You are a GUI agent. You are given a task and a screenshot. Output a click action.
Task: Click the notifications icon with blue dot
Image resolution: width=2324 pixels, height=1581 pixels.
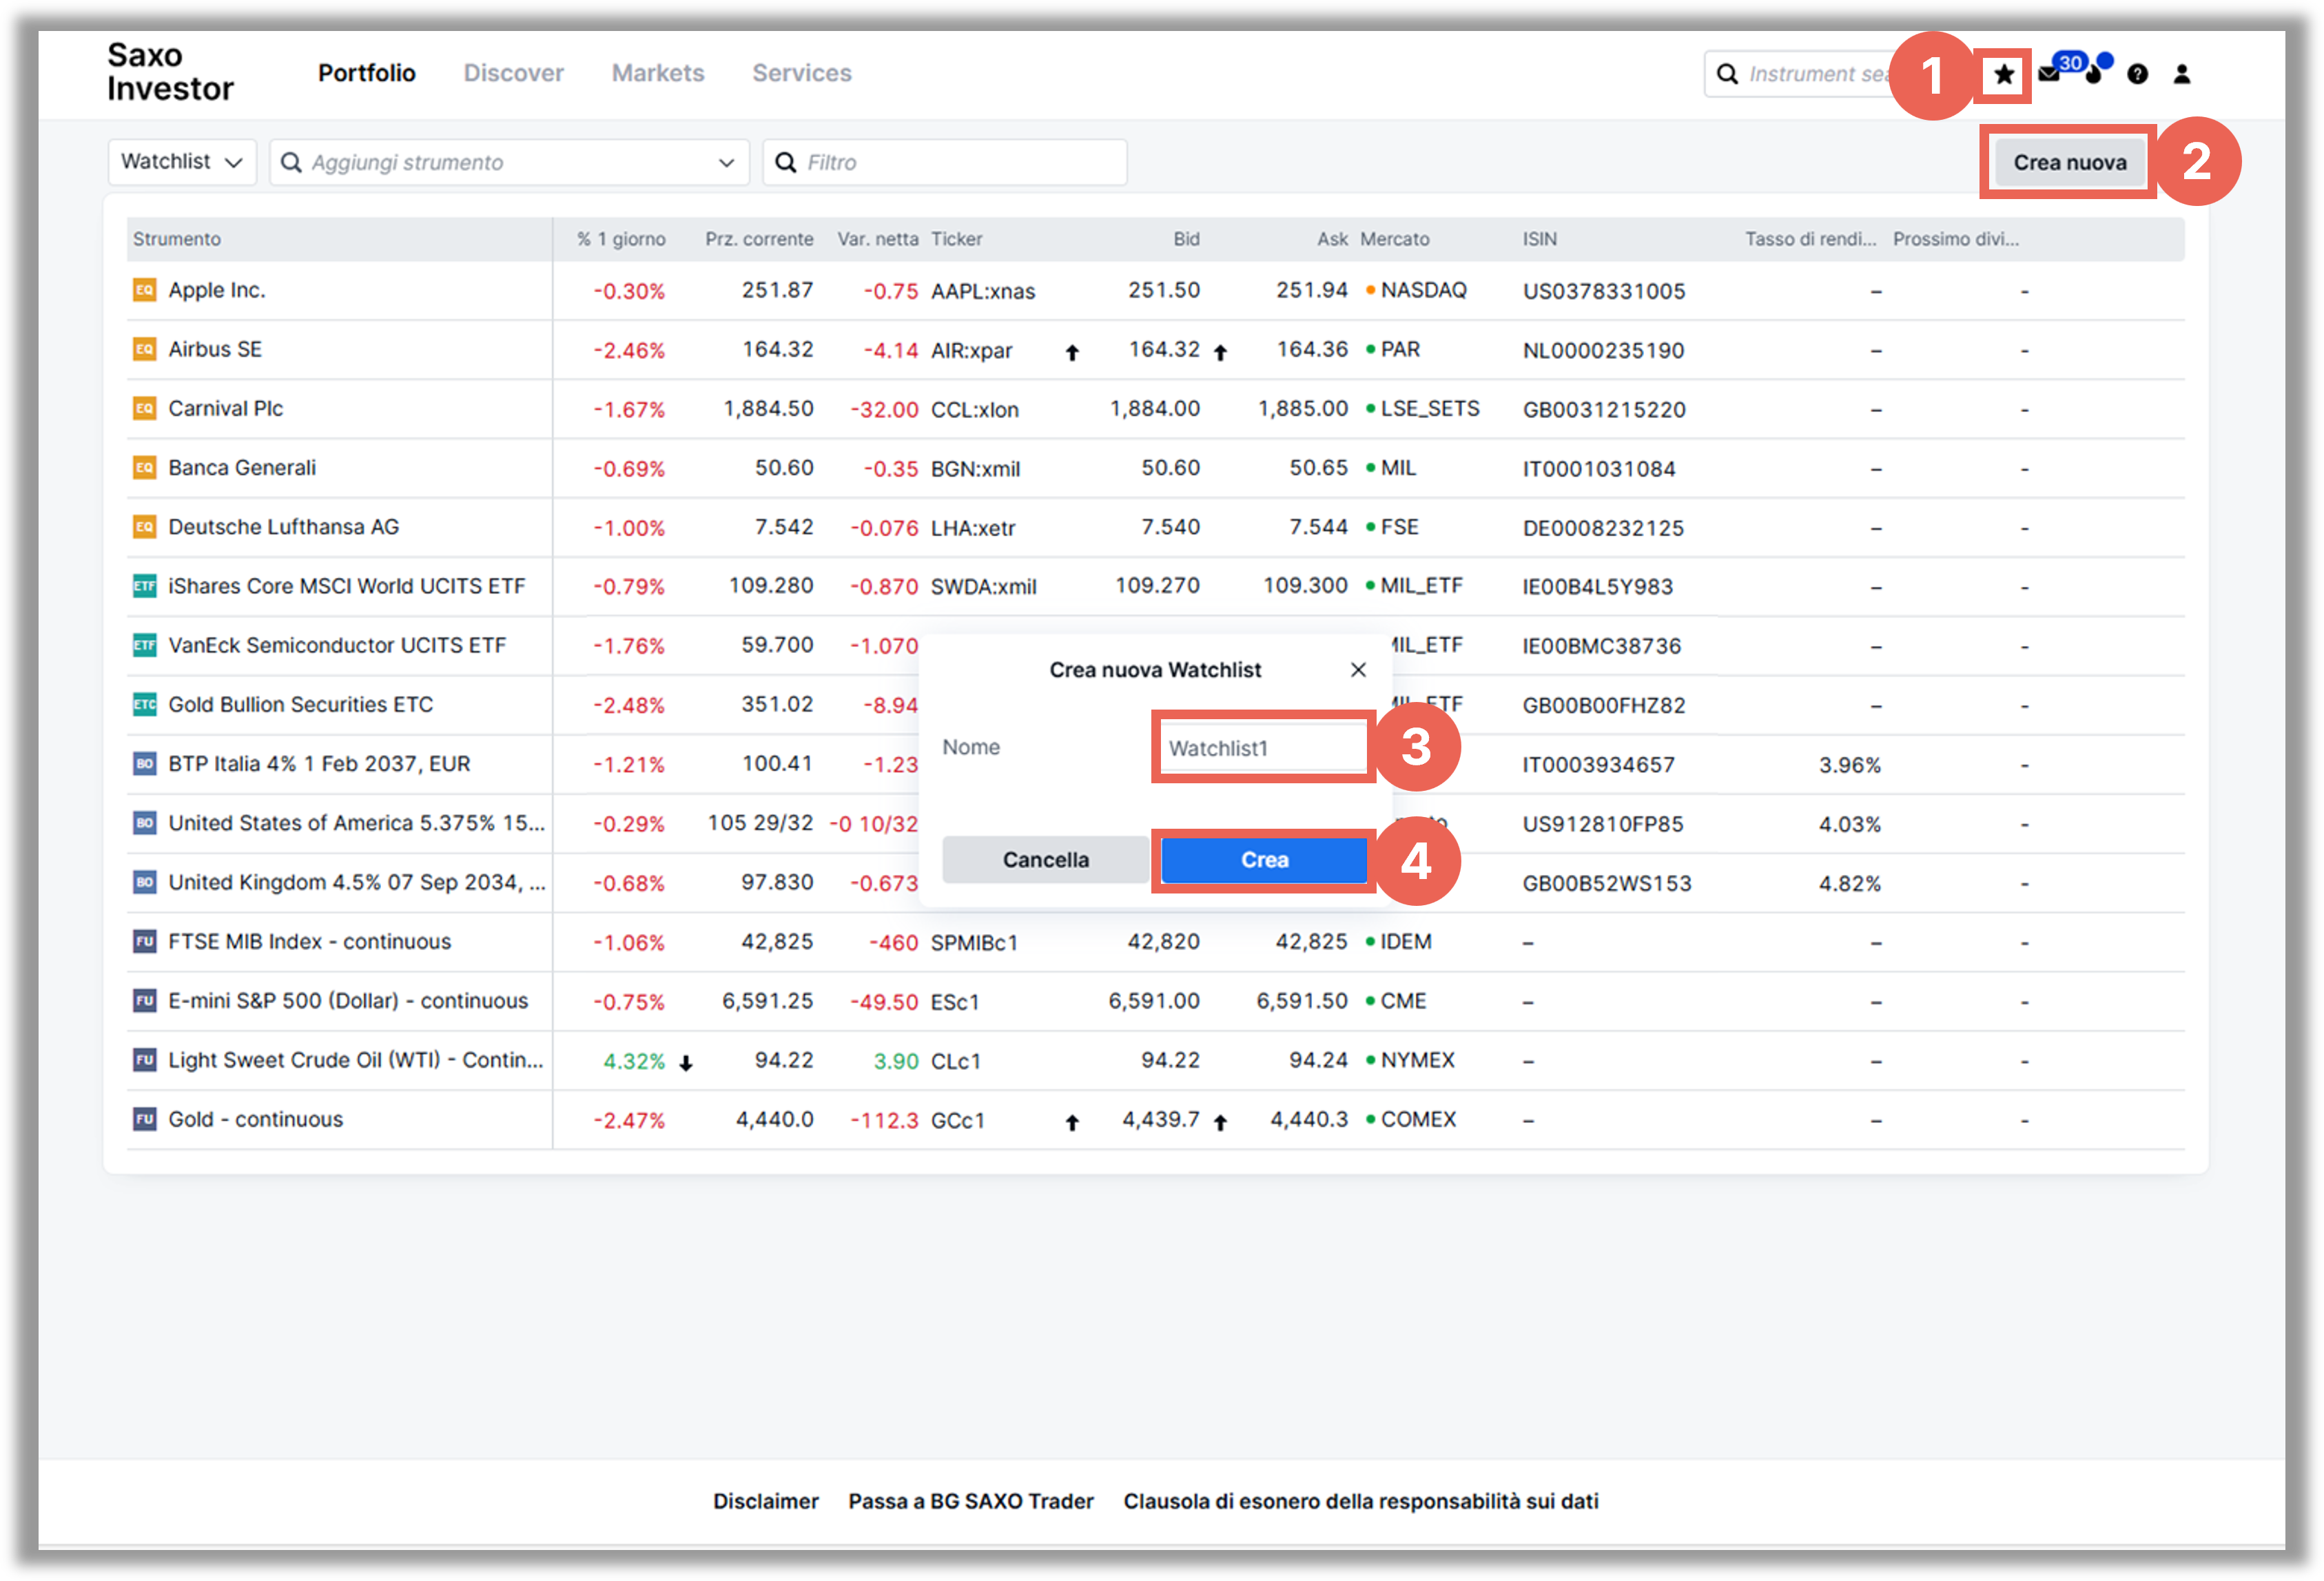[2095, 72]
